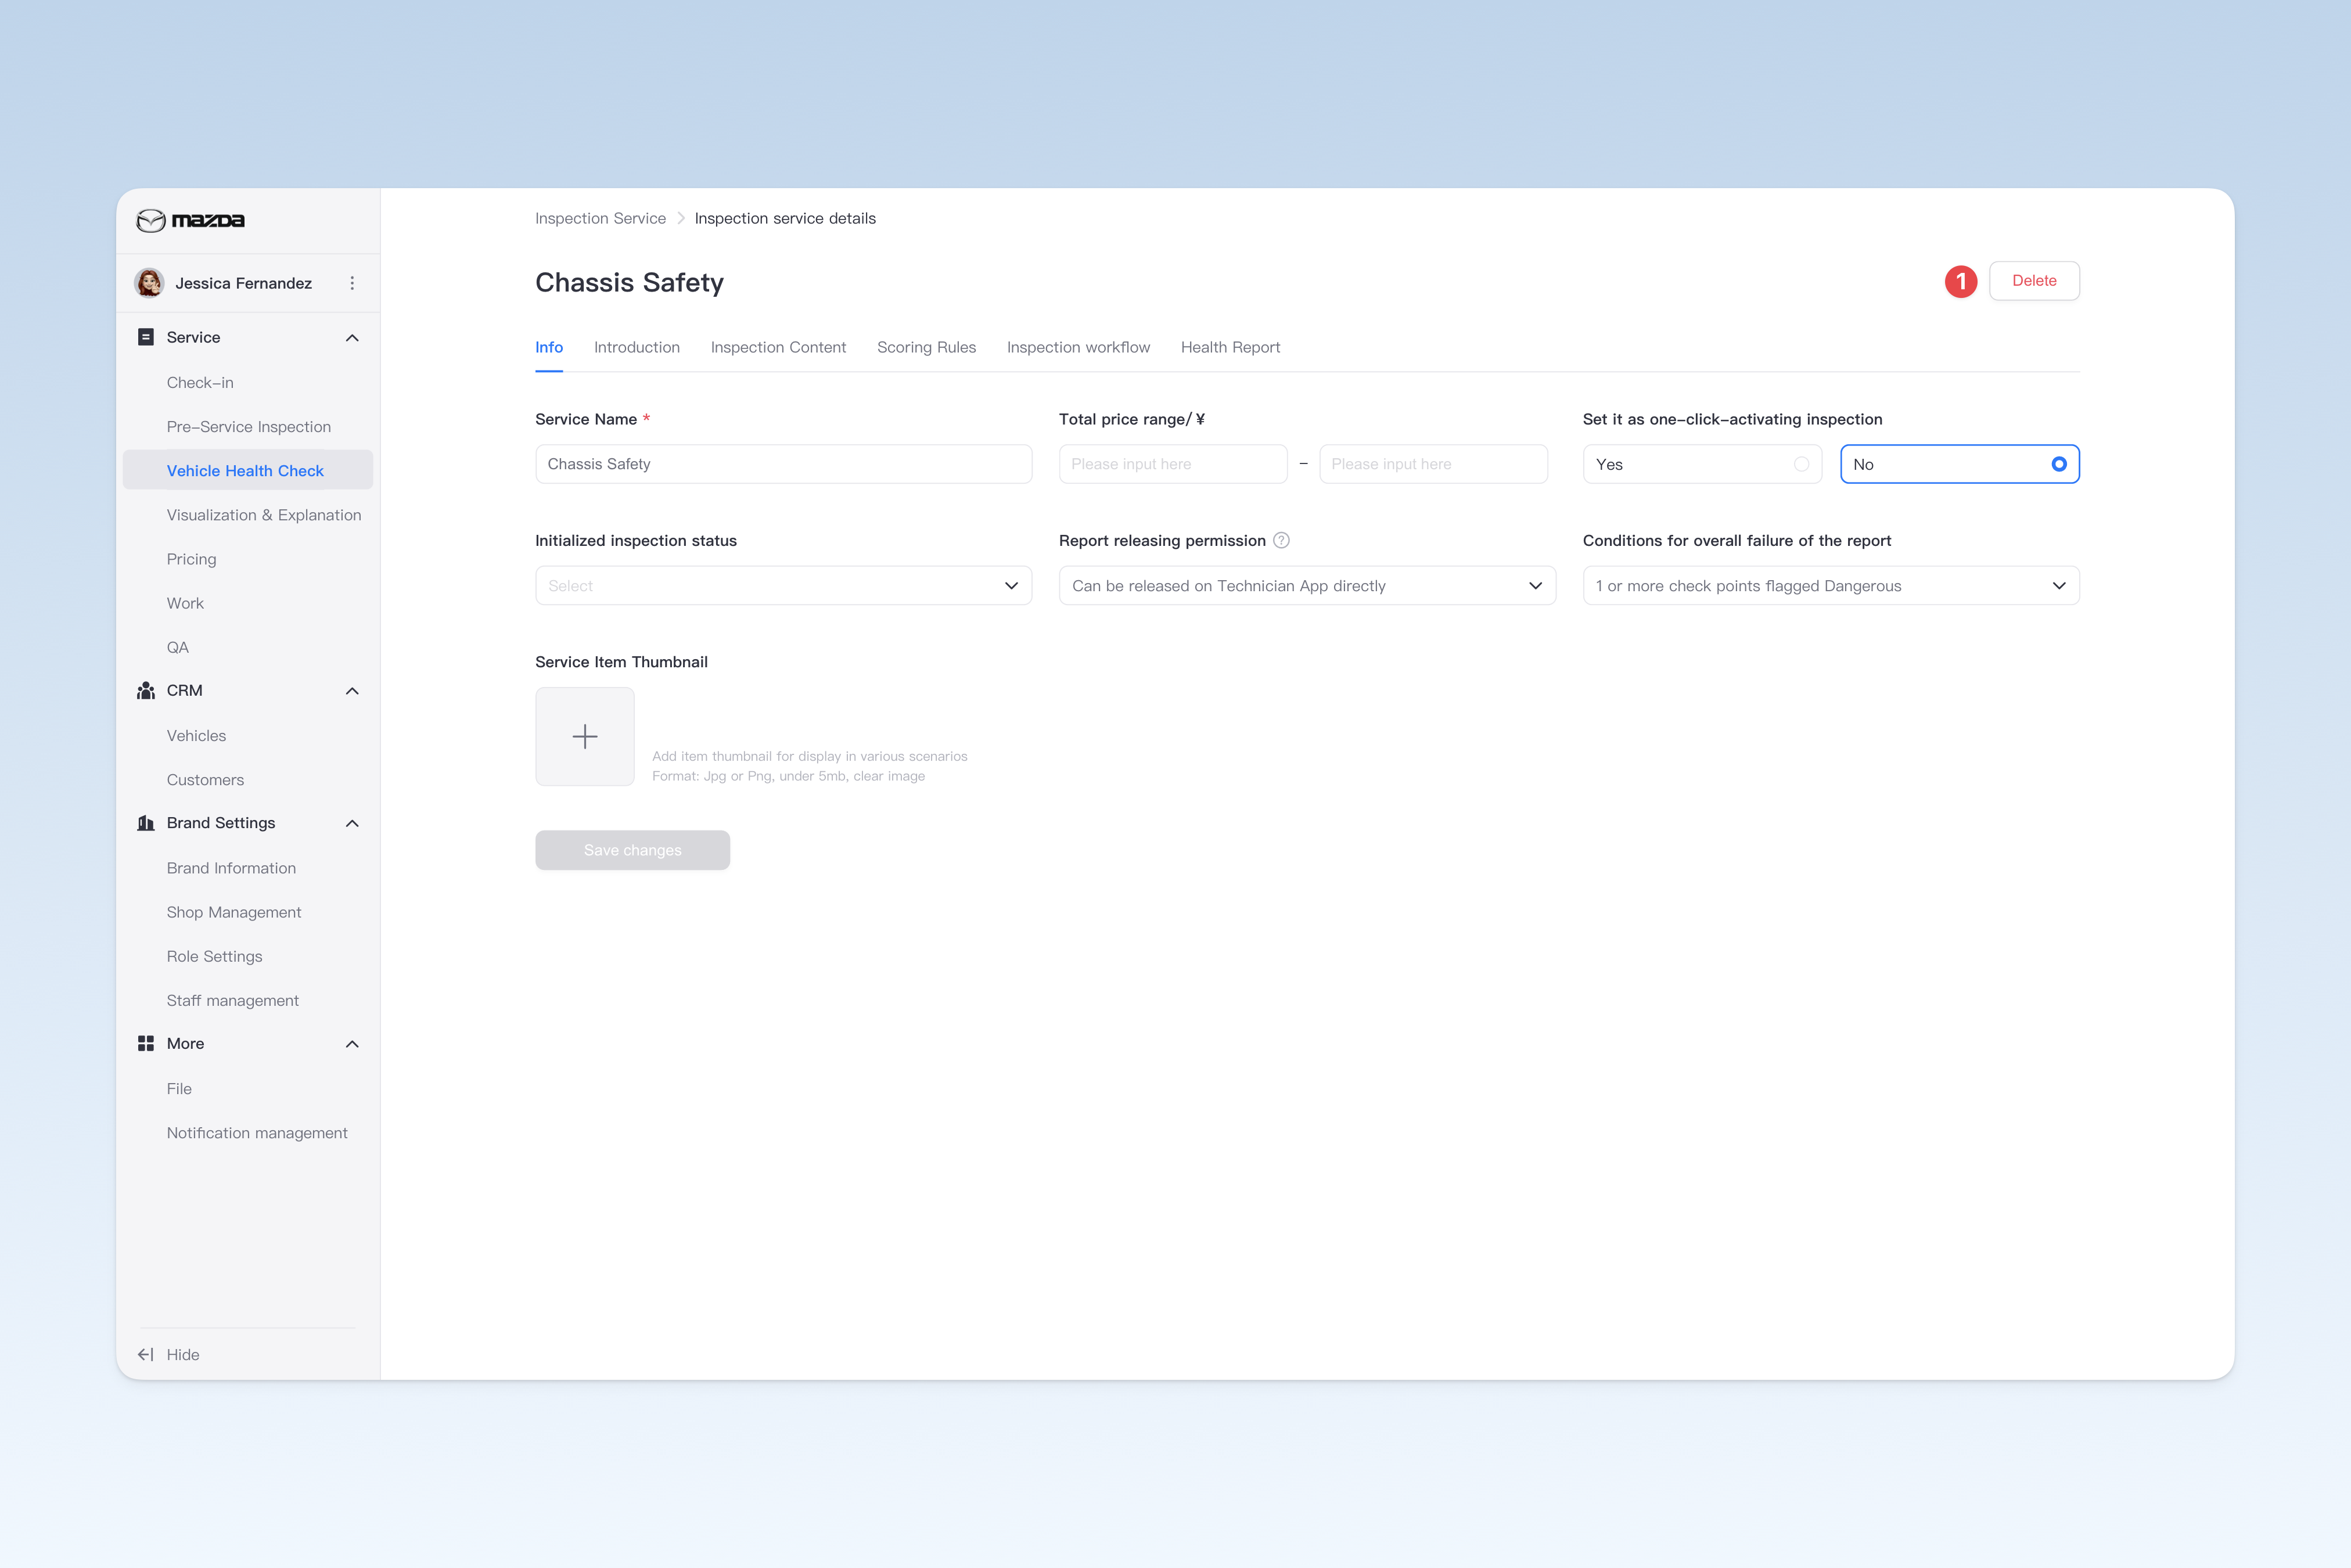Switch to the Scoring Rules tab

(x=926, y=347)
